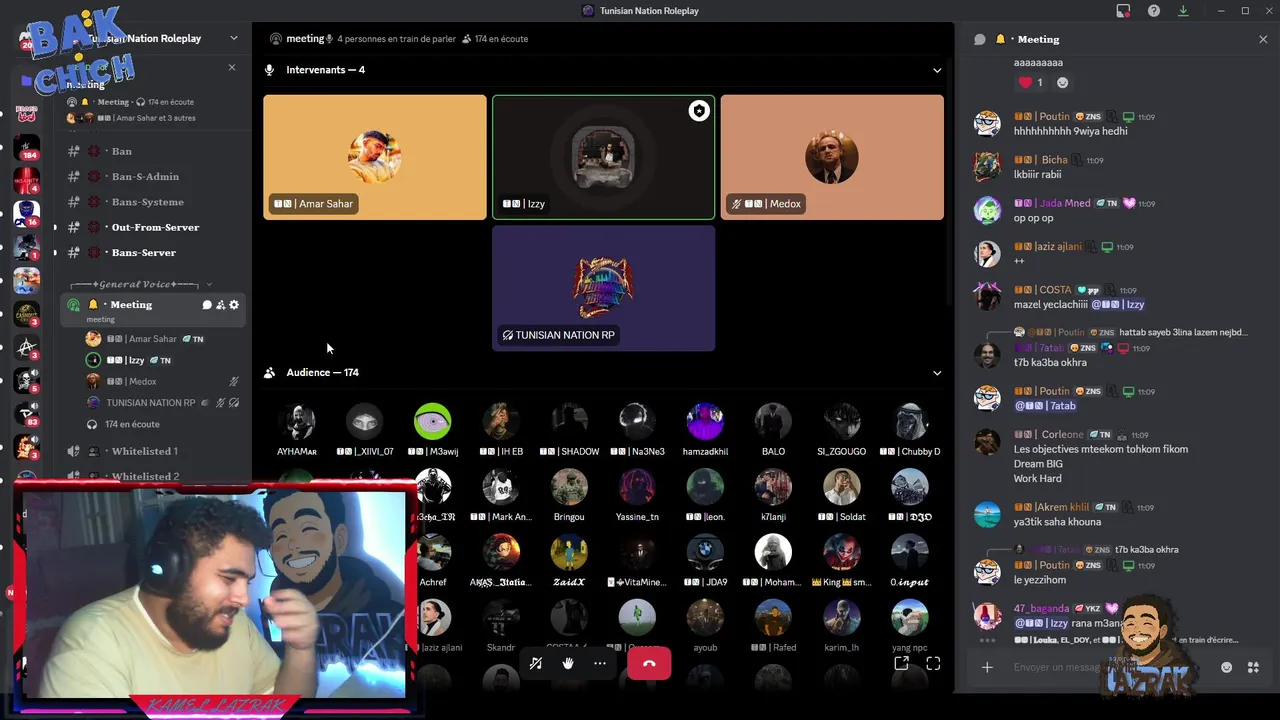Click the chat bubble icon beside Meeting header
The image size is (1280, 720).
[980, 39]
